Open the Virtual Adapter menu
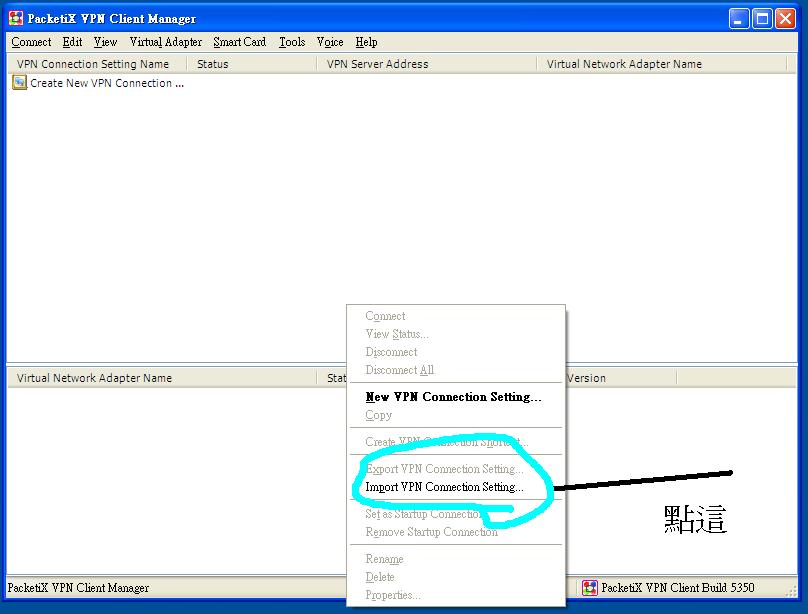The width and height of the screenshot is (808, 614). pyautogui.click(x=165, y=42)
